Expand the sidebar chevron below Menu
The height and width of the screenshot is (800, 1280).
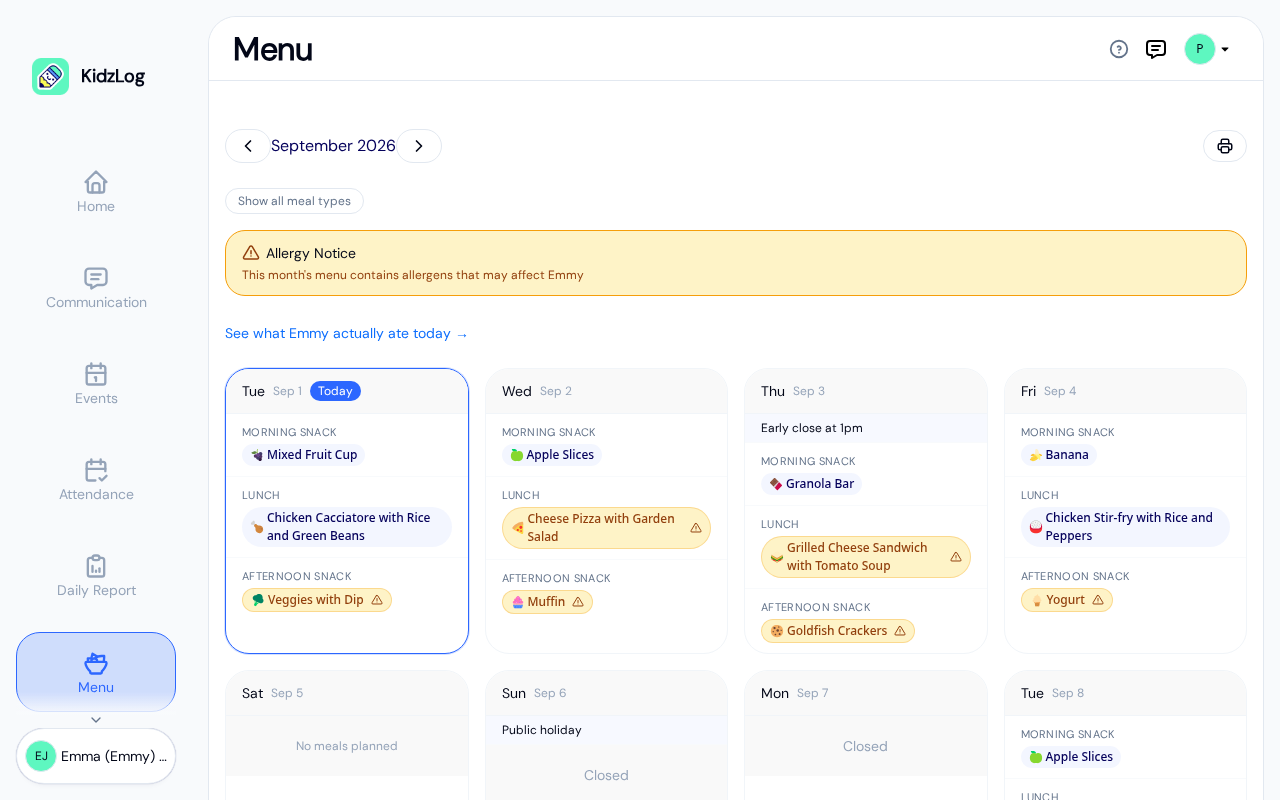point(96,720)
